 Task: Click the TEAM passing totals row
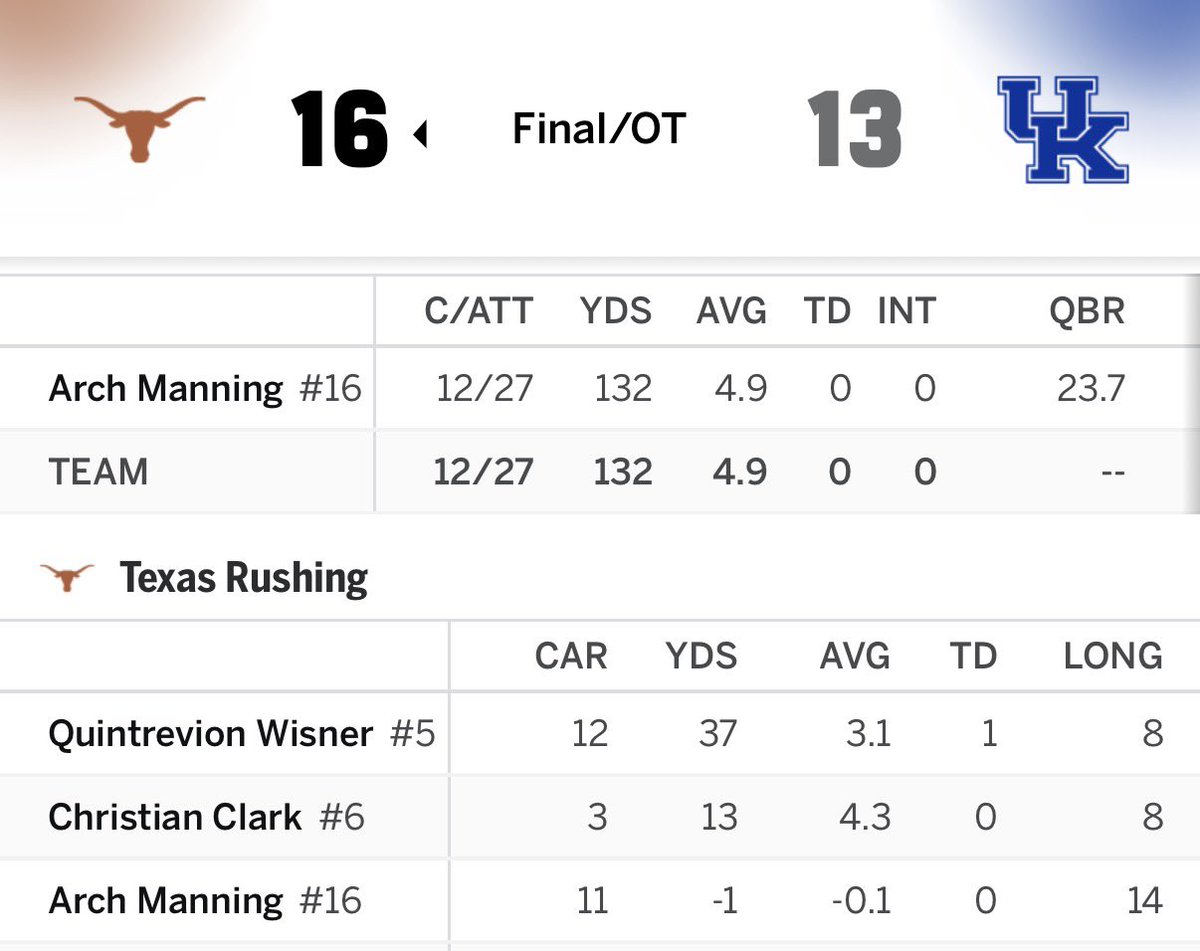(600, 472)
